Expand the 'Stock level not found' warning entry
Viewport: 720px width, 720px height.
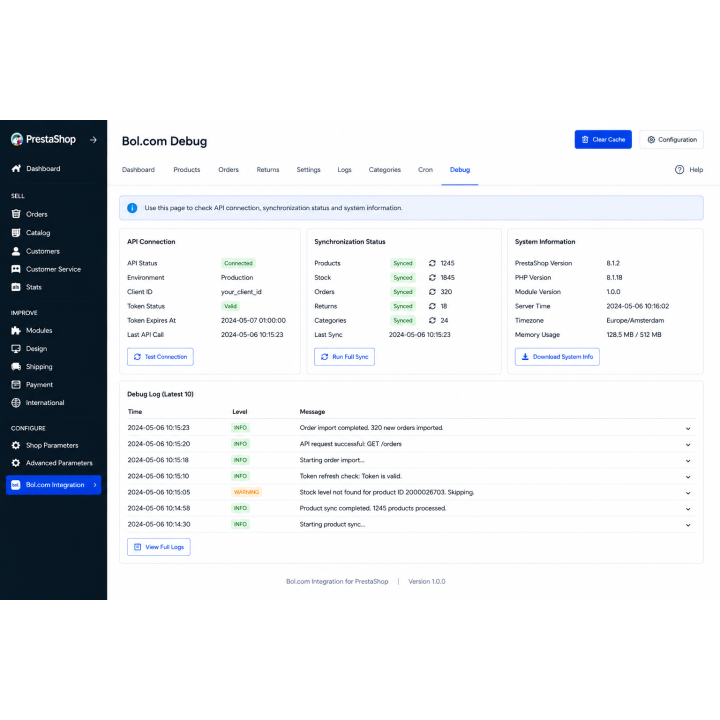688,493
